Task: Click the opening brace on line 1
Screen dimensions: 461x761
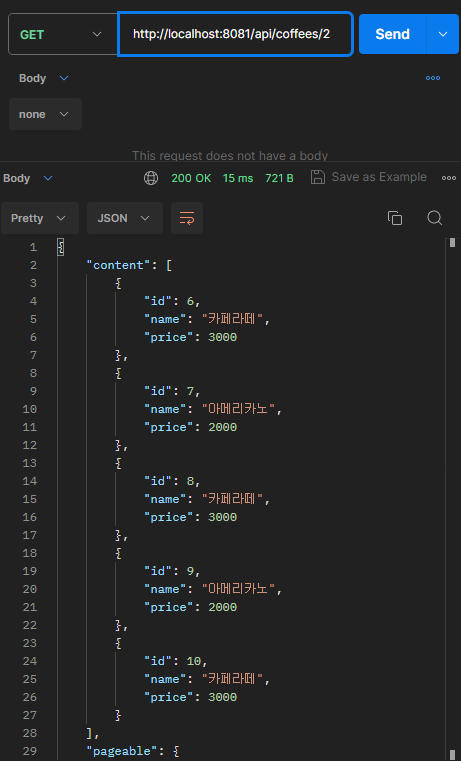Action: pyautogui.click(x=61, y=247)
